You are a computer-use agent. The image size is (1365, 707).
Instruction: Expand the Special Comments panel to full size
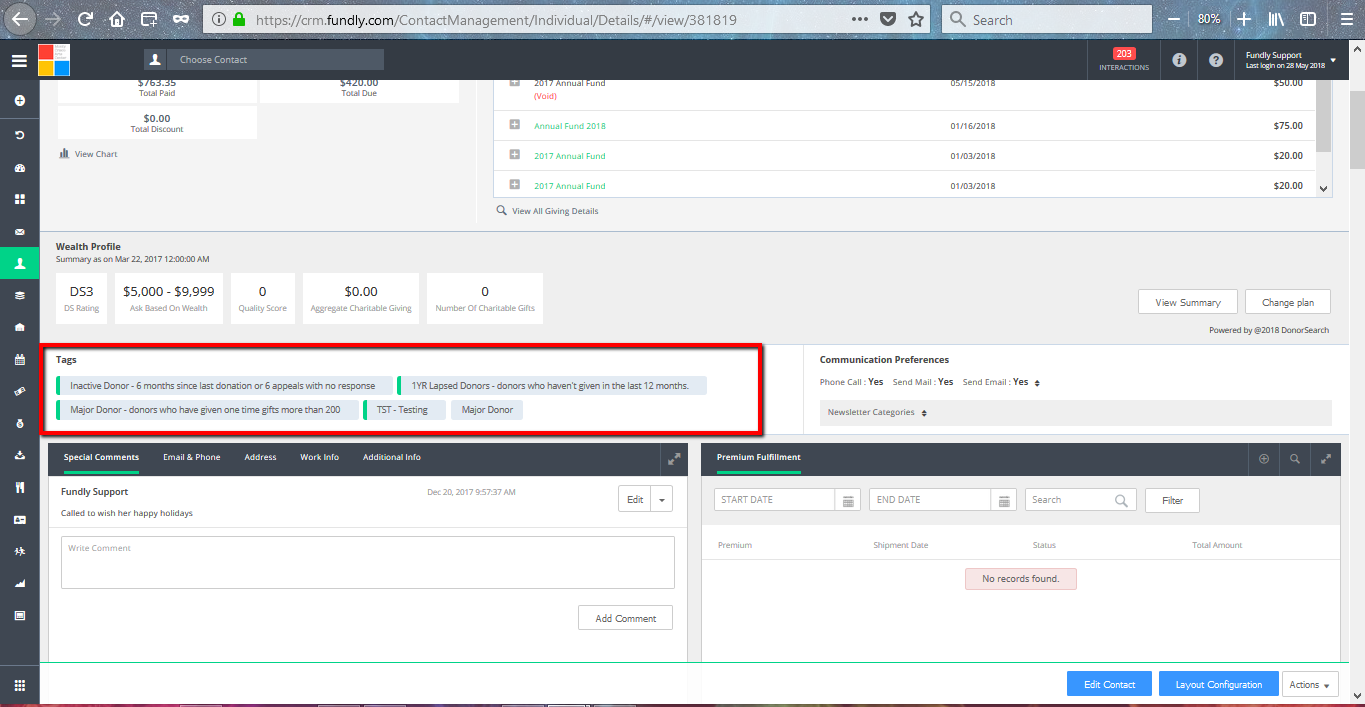(674, 459)
